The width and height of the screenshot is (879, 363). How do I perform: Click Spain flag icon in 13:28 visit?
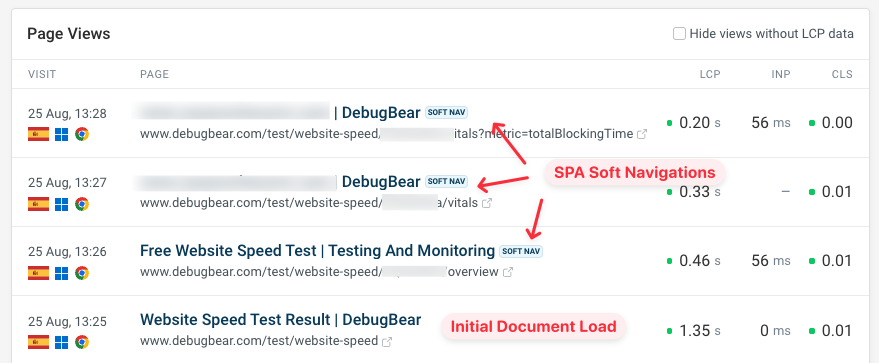coord(38,134)
